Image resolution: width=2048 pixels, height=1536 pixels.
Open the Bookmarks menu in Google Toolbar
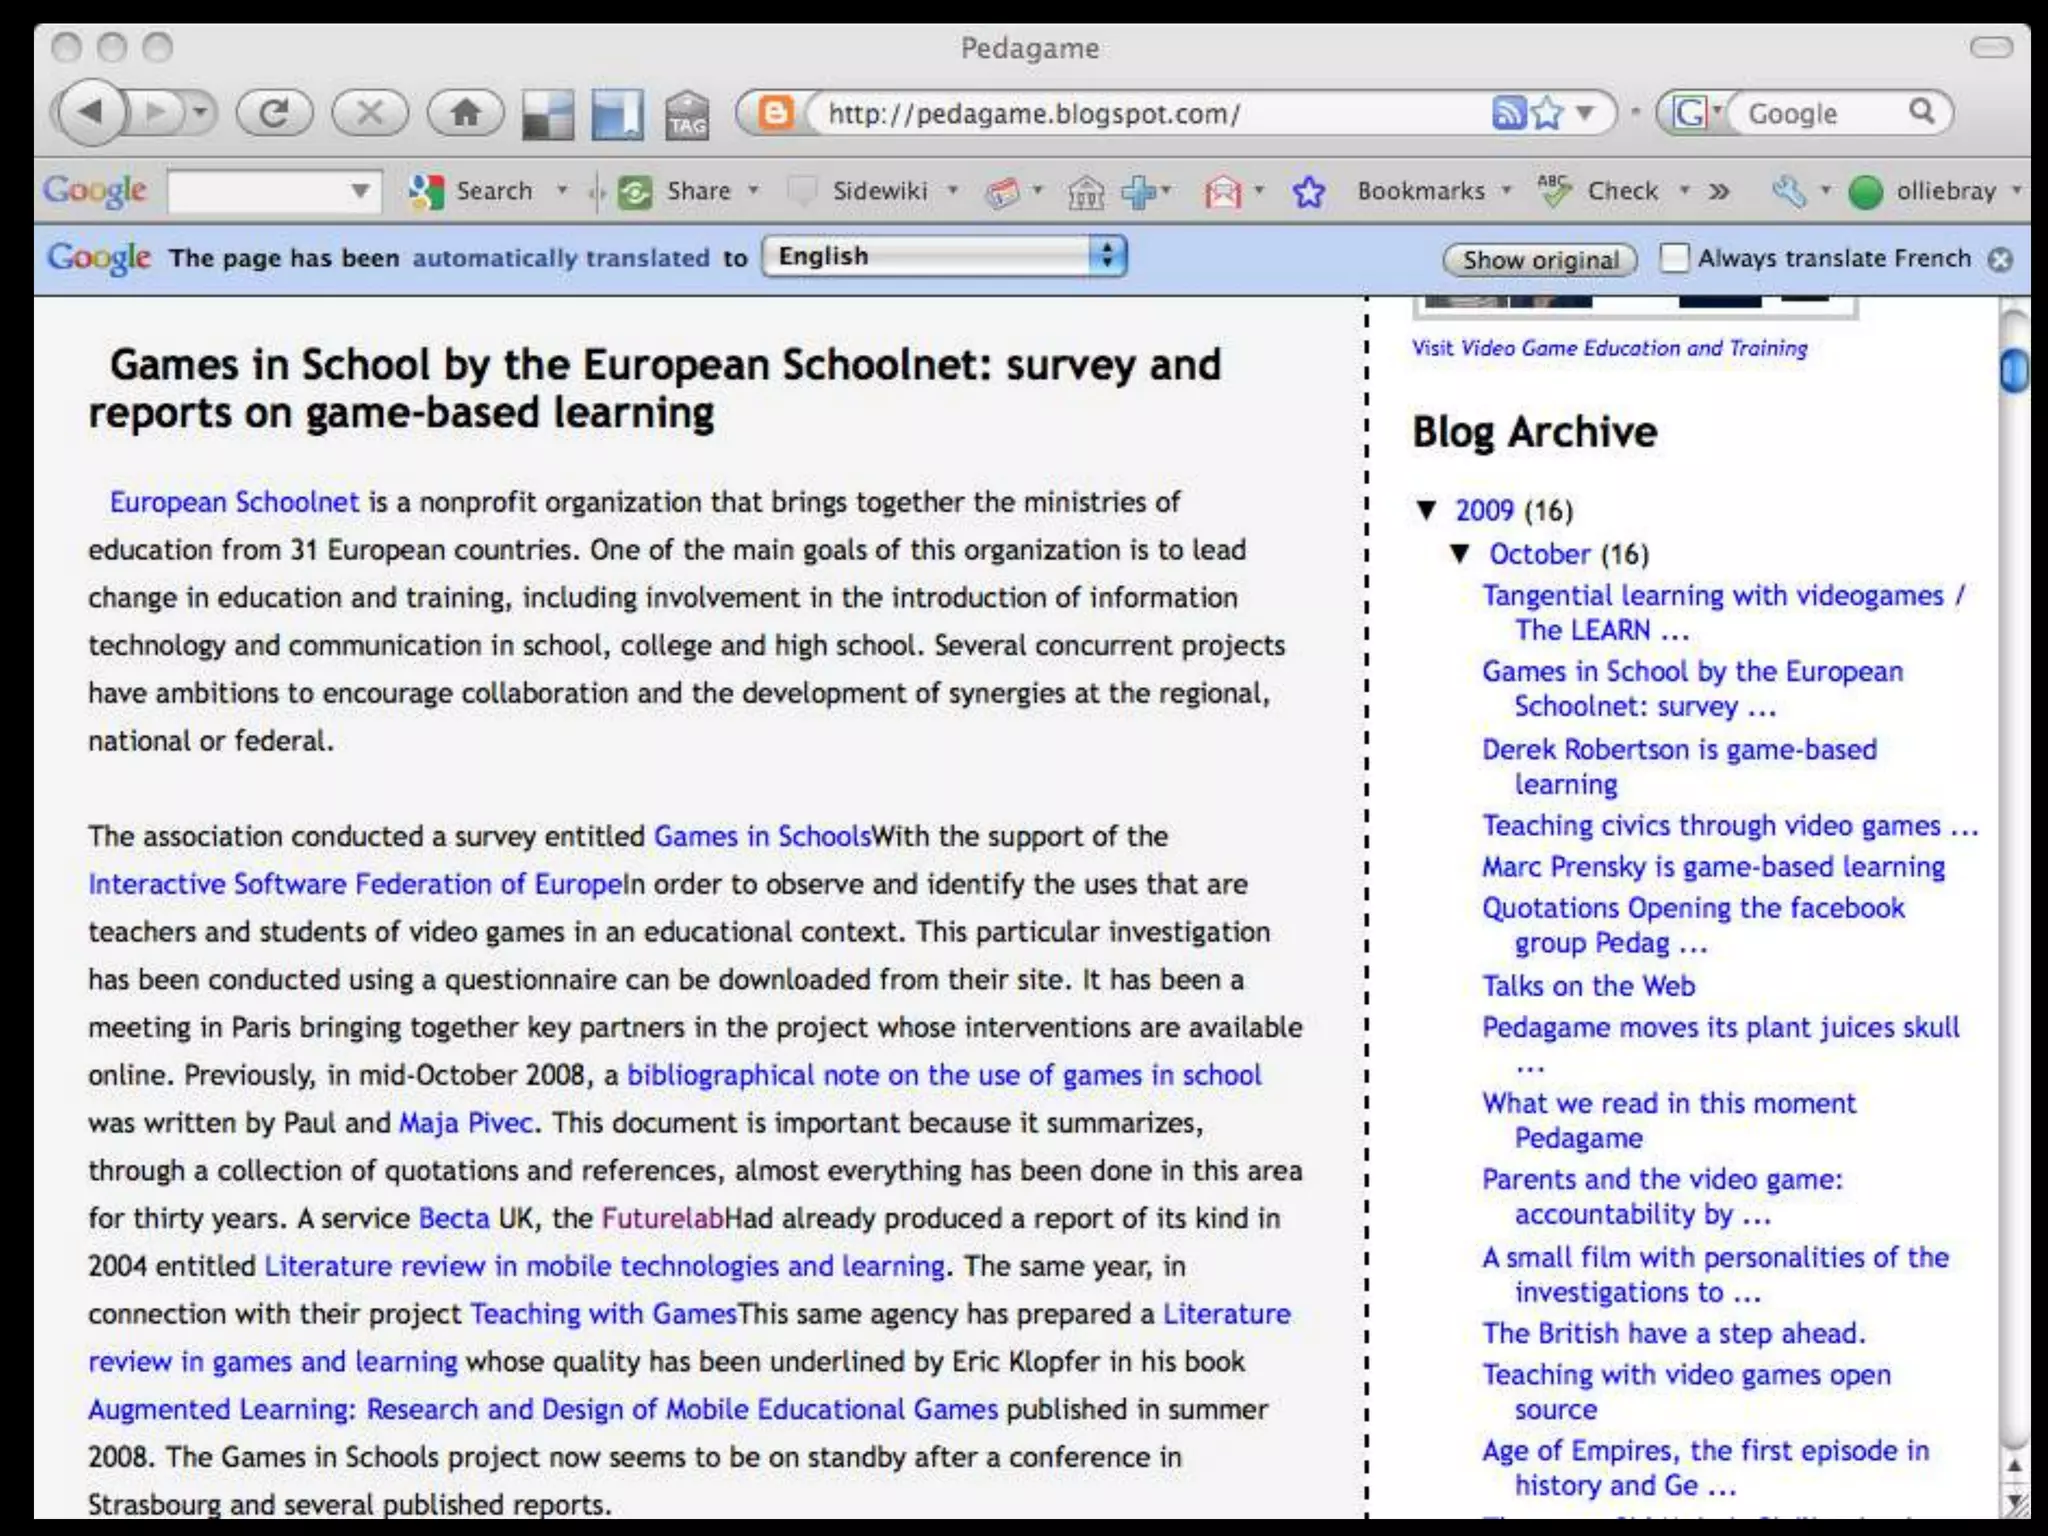coord(1420,191)
